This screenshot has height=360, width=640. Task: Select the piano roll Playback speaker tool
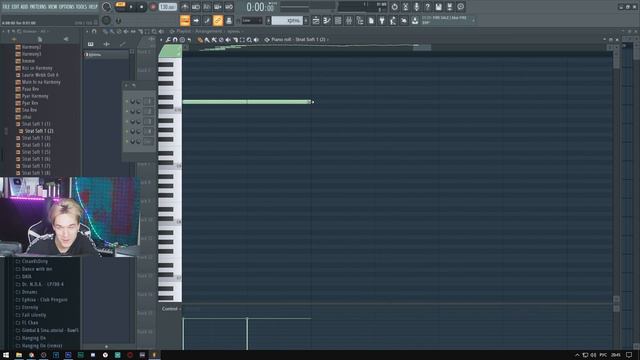(256, 40)
